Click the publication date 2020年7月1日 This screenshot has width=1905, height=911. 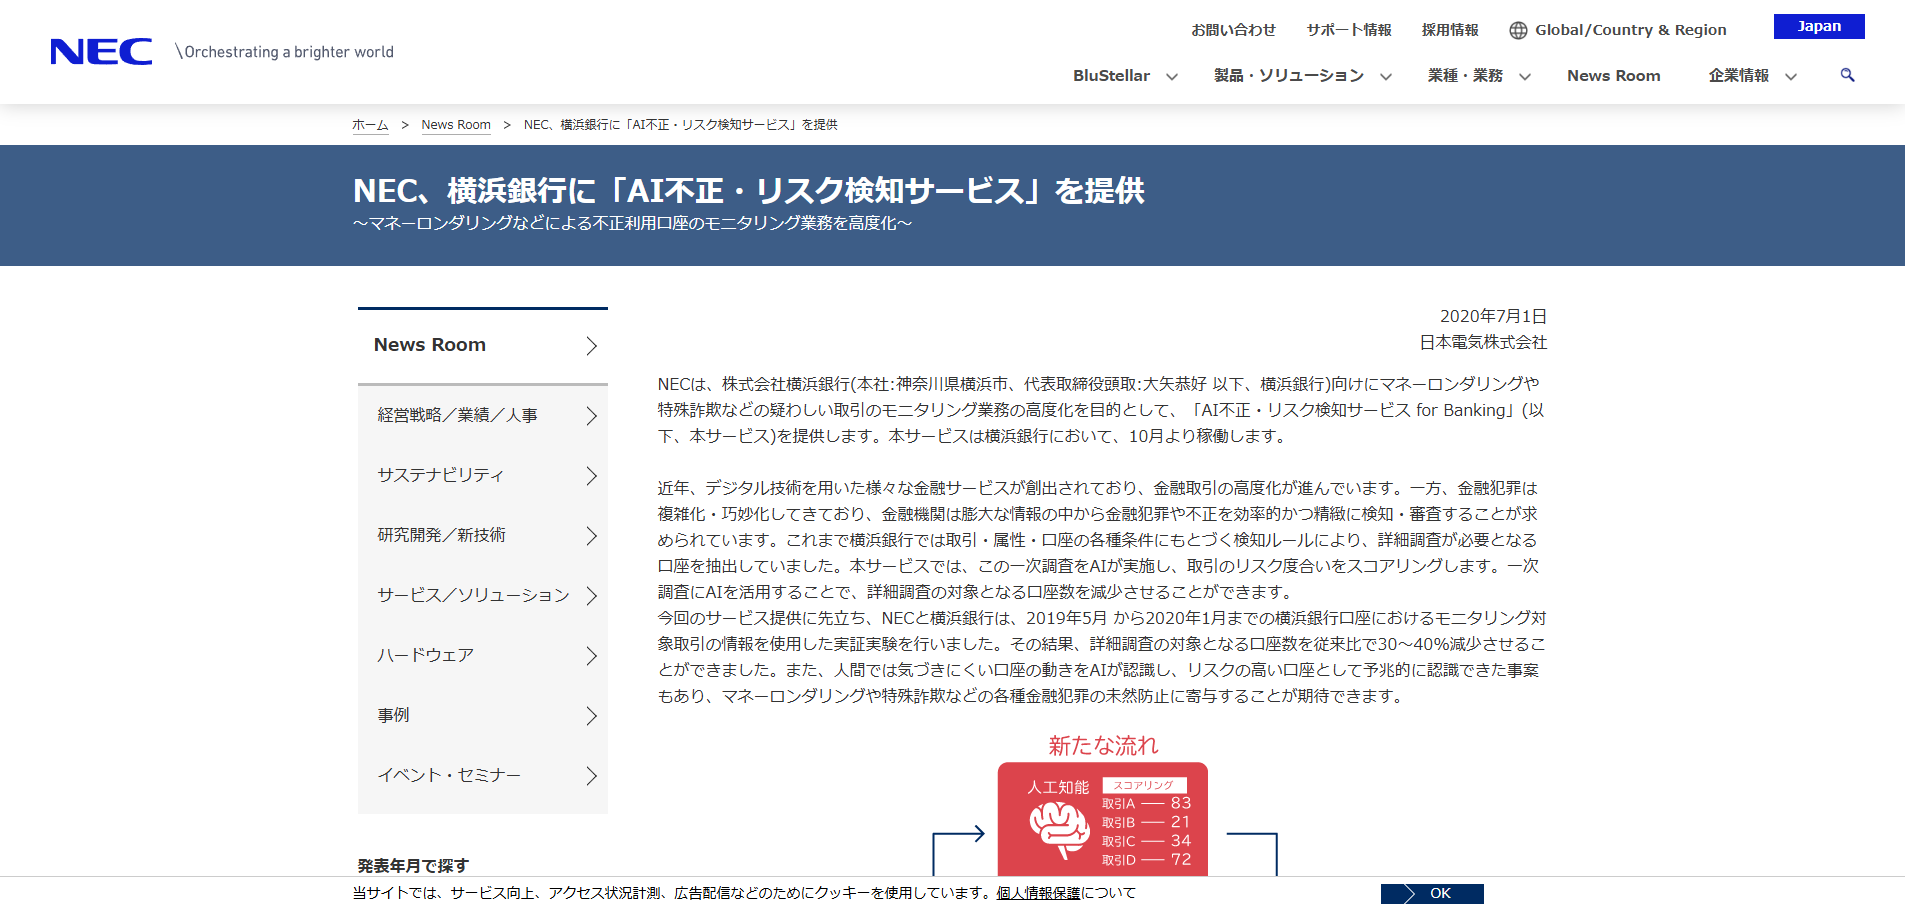[1493, 316]
